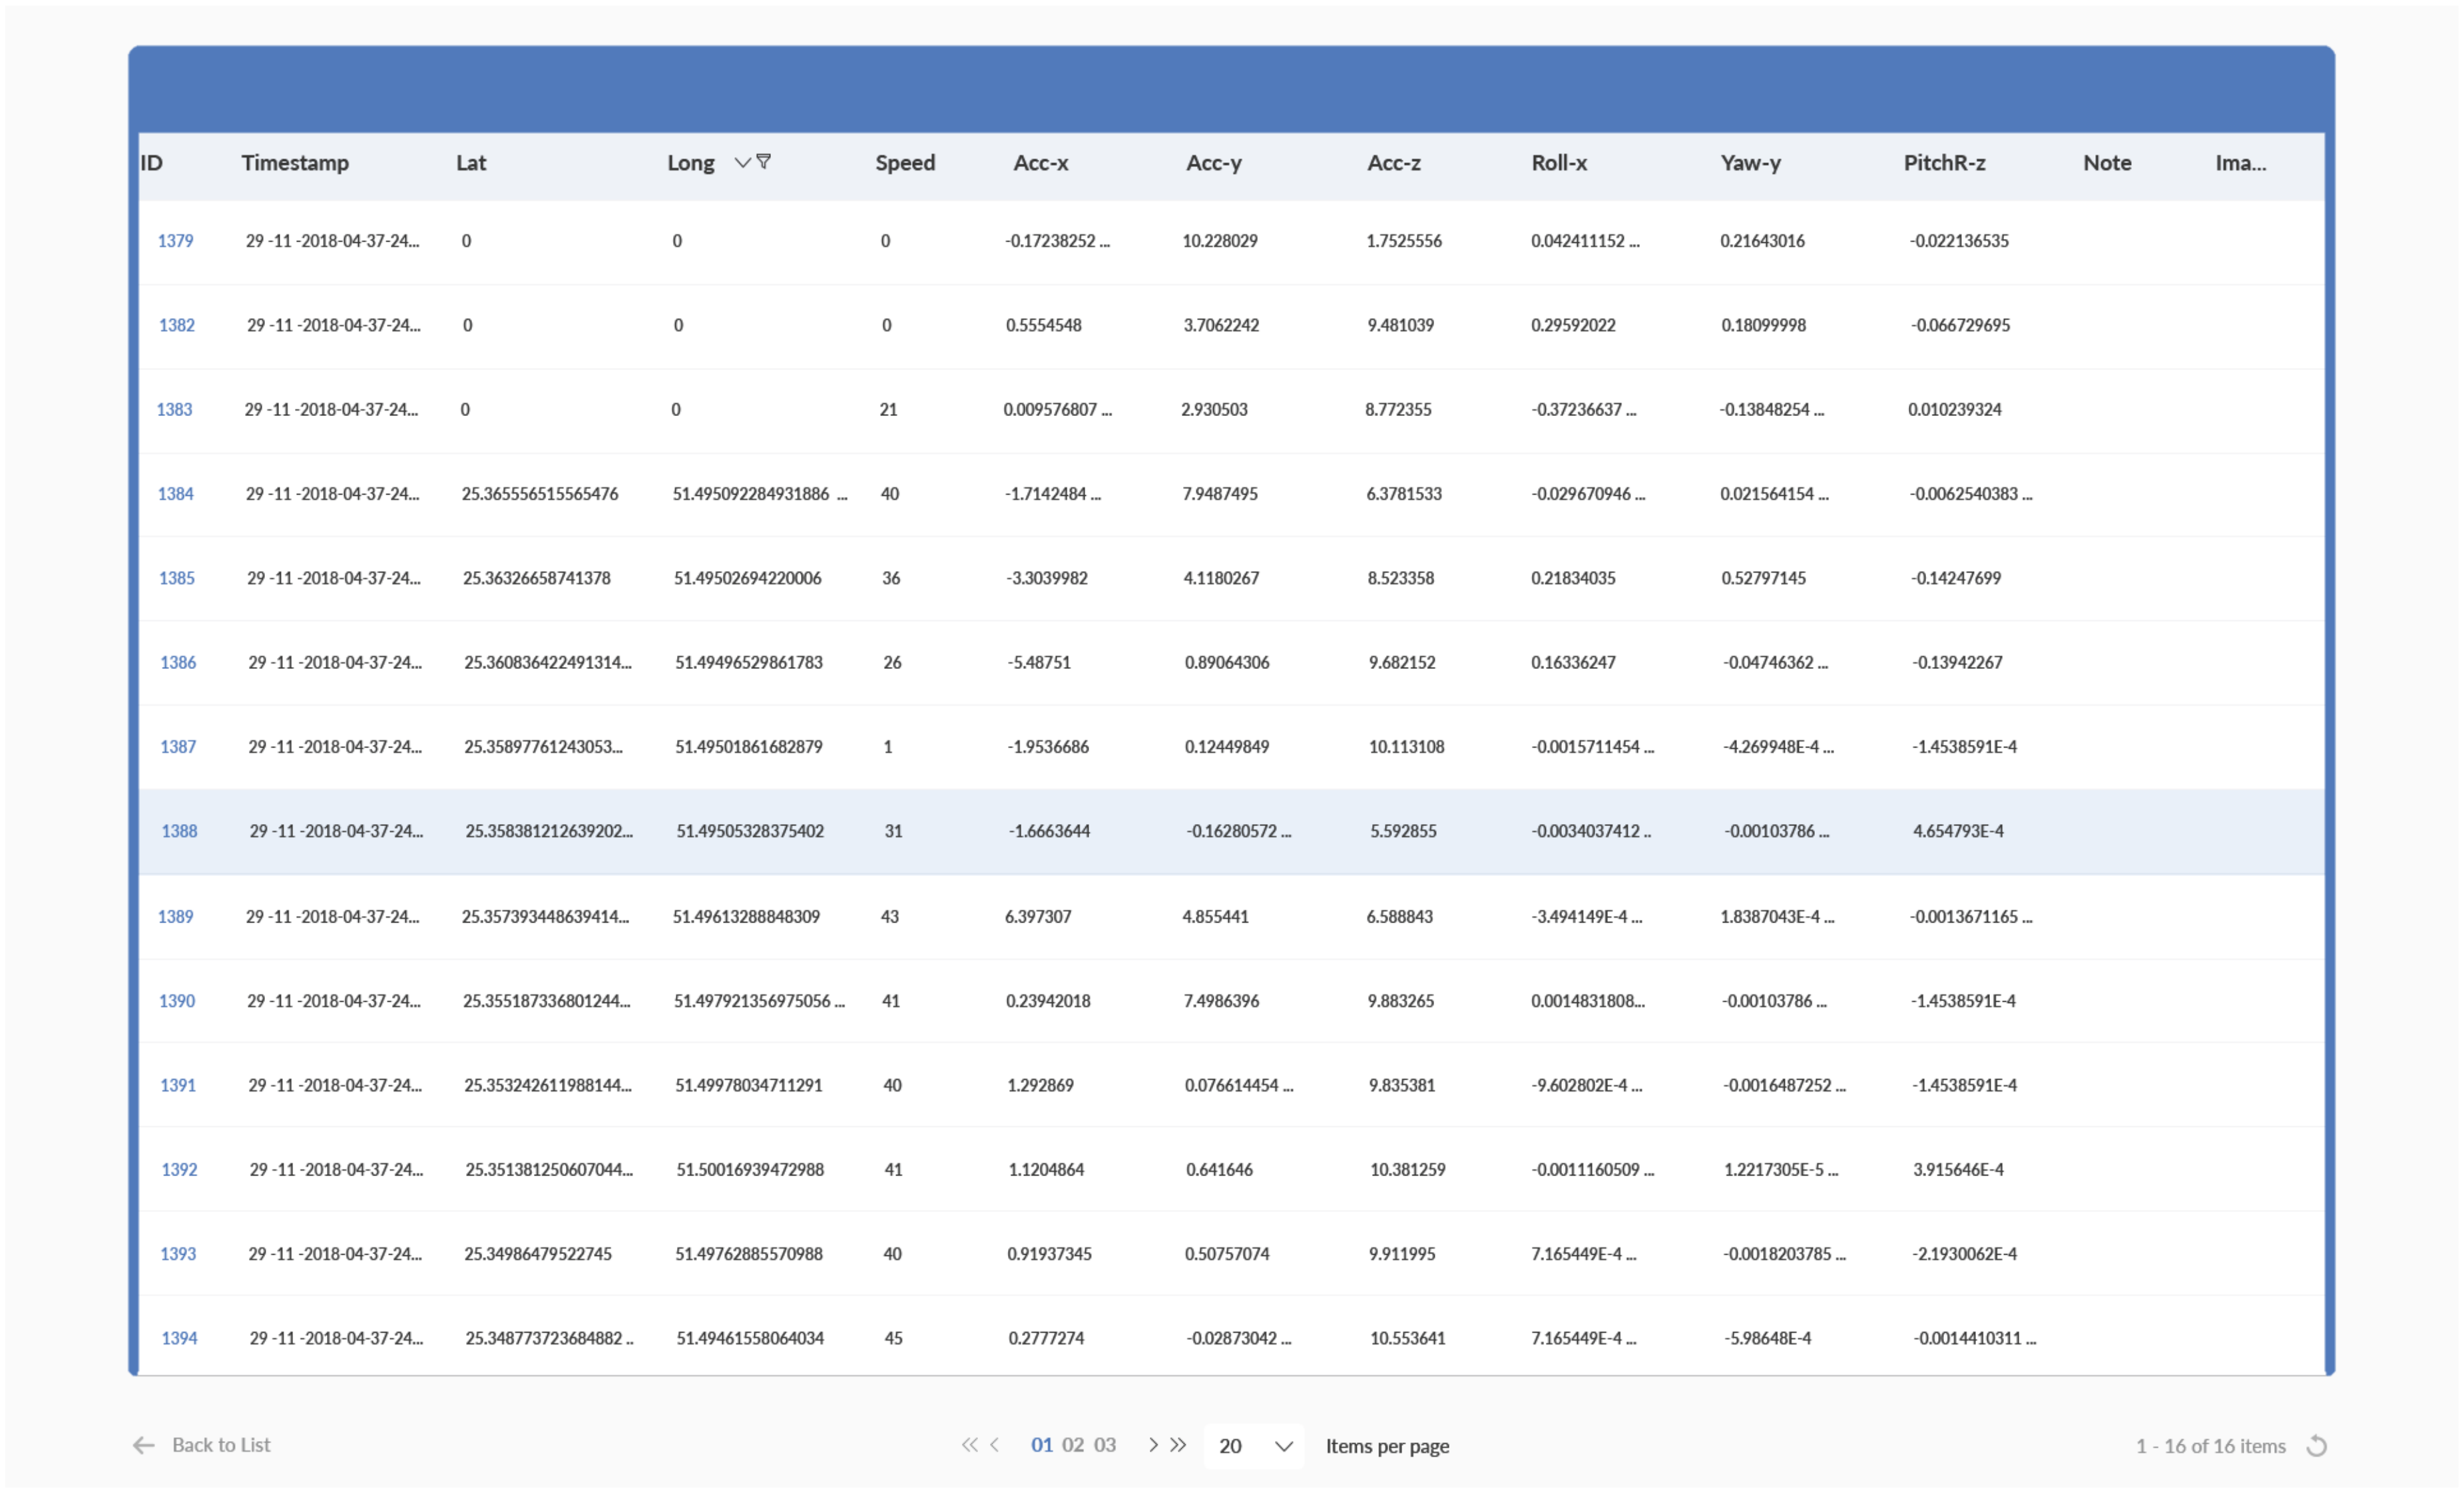This screenshot has width=2464, height=1491.
Task: Open record ID 1379 link
Action: pos(175,241)
